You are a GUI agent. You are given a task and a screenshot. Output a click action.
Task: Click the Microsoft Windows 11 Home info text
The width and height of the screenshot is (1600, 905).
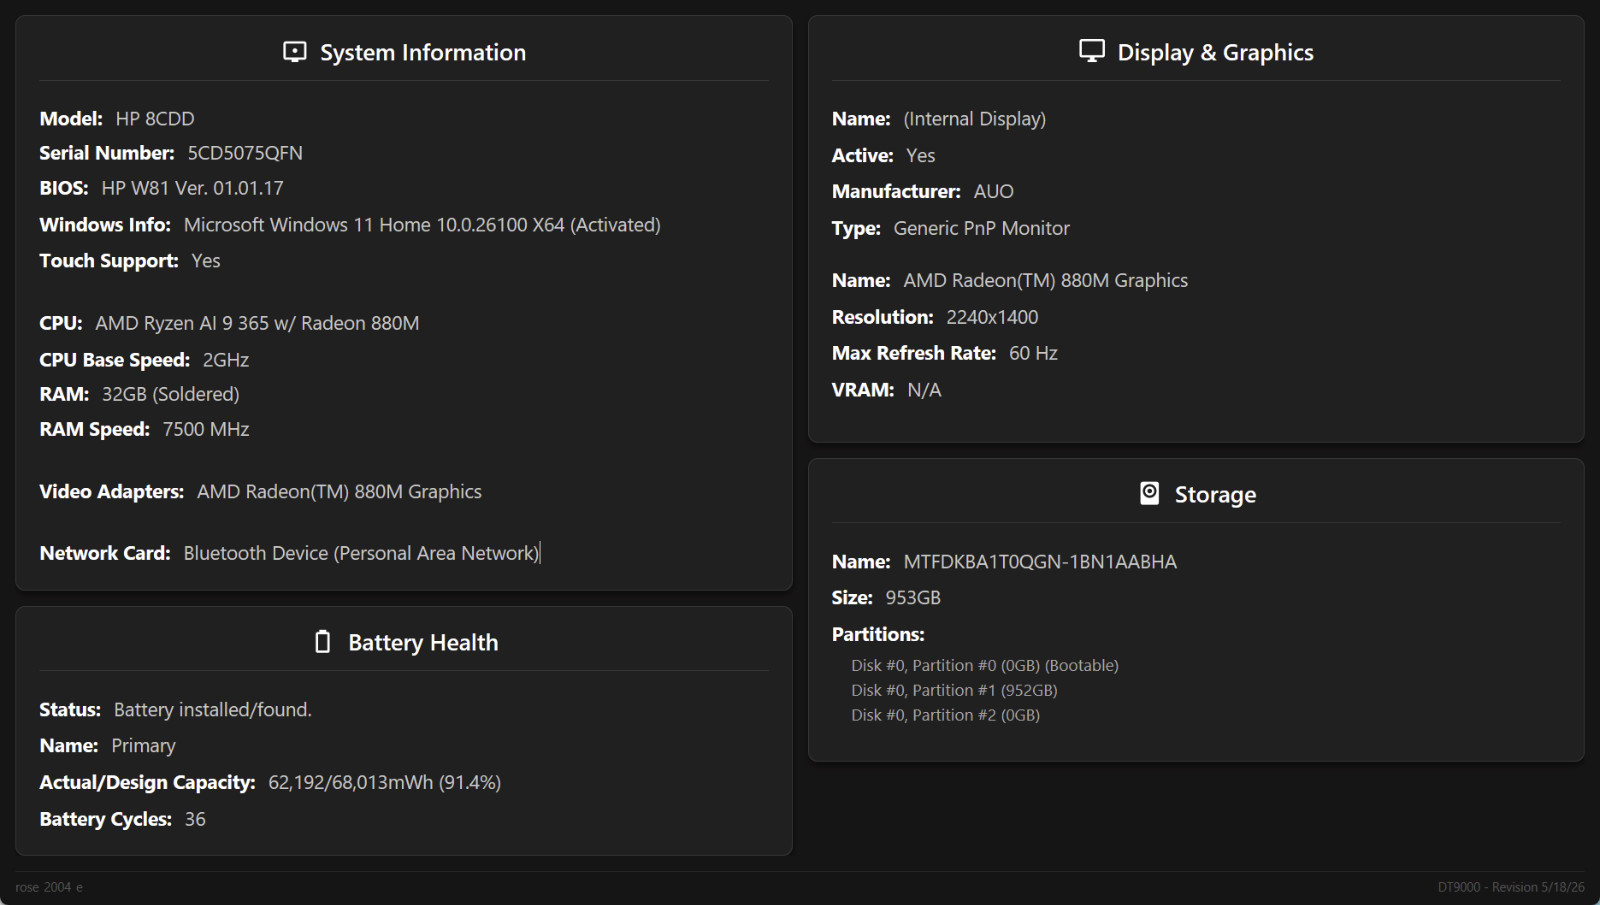(422, 225)
